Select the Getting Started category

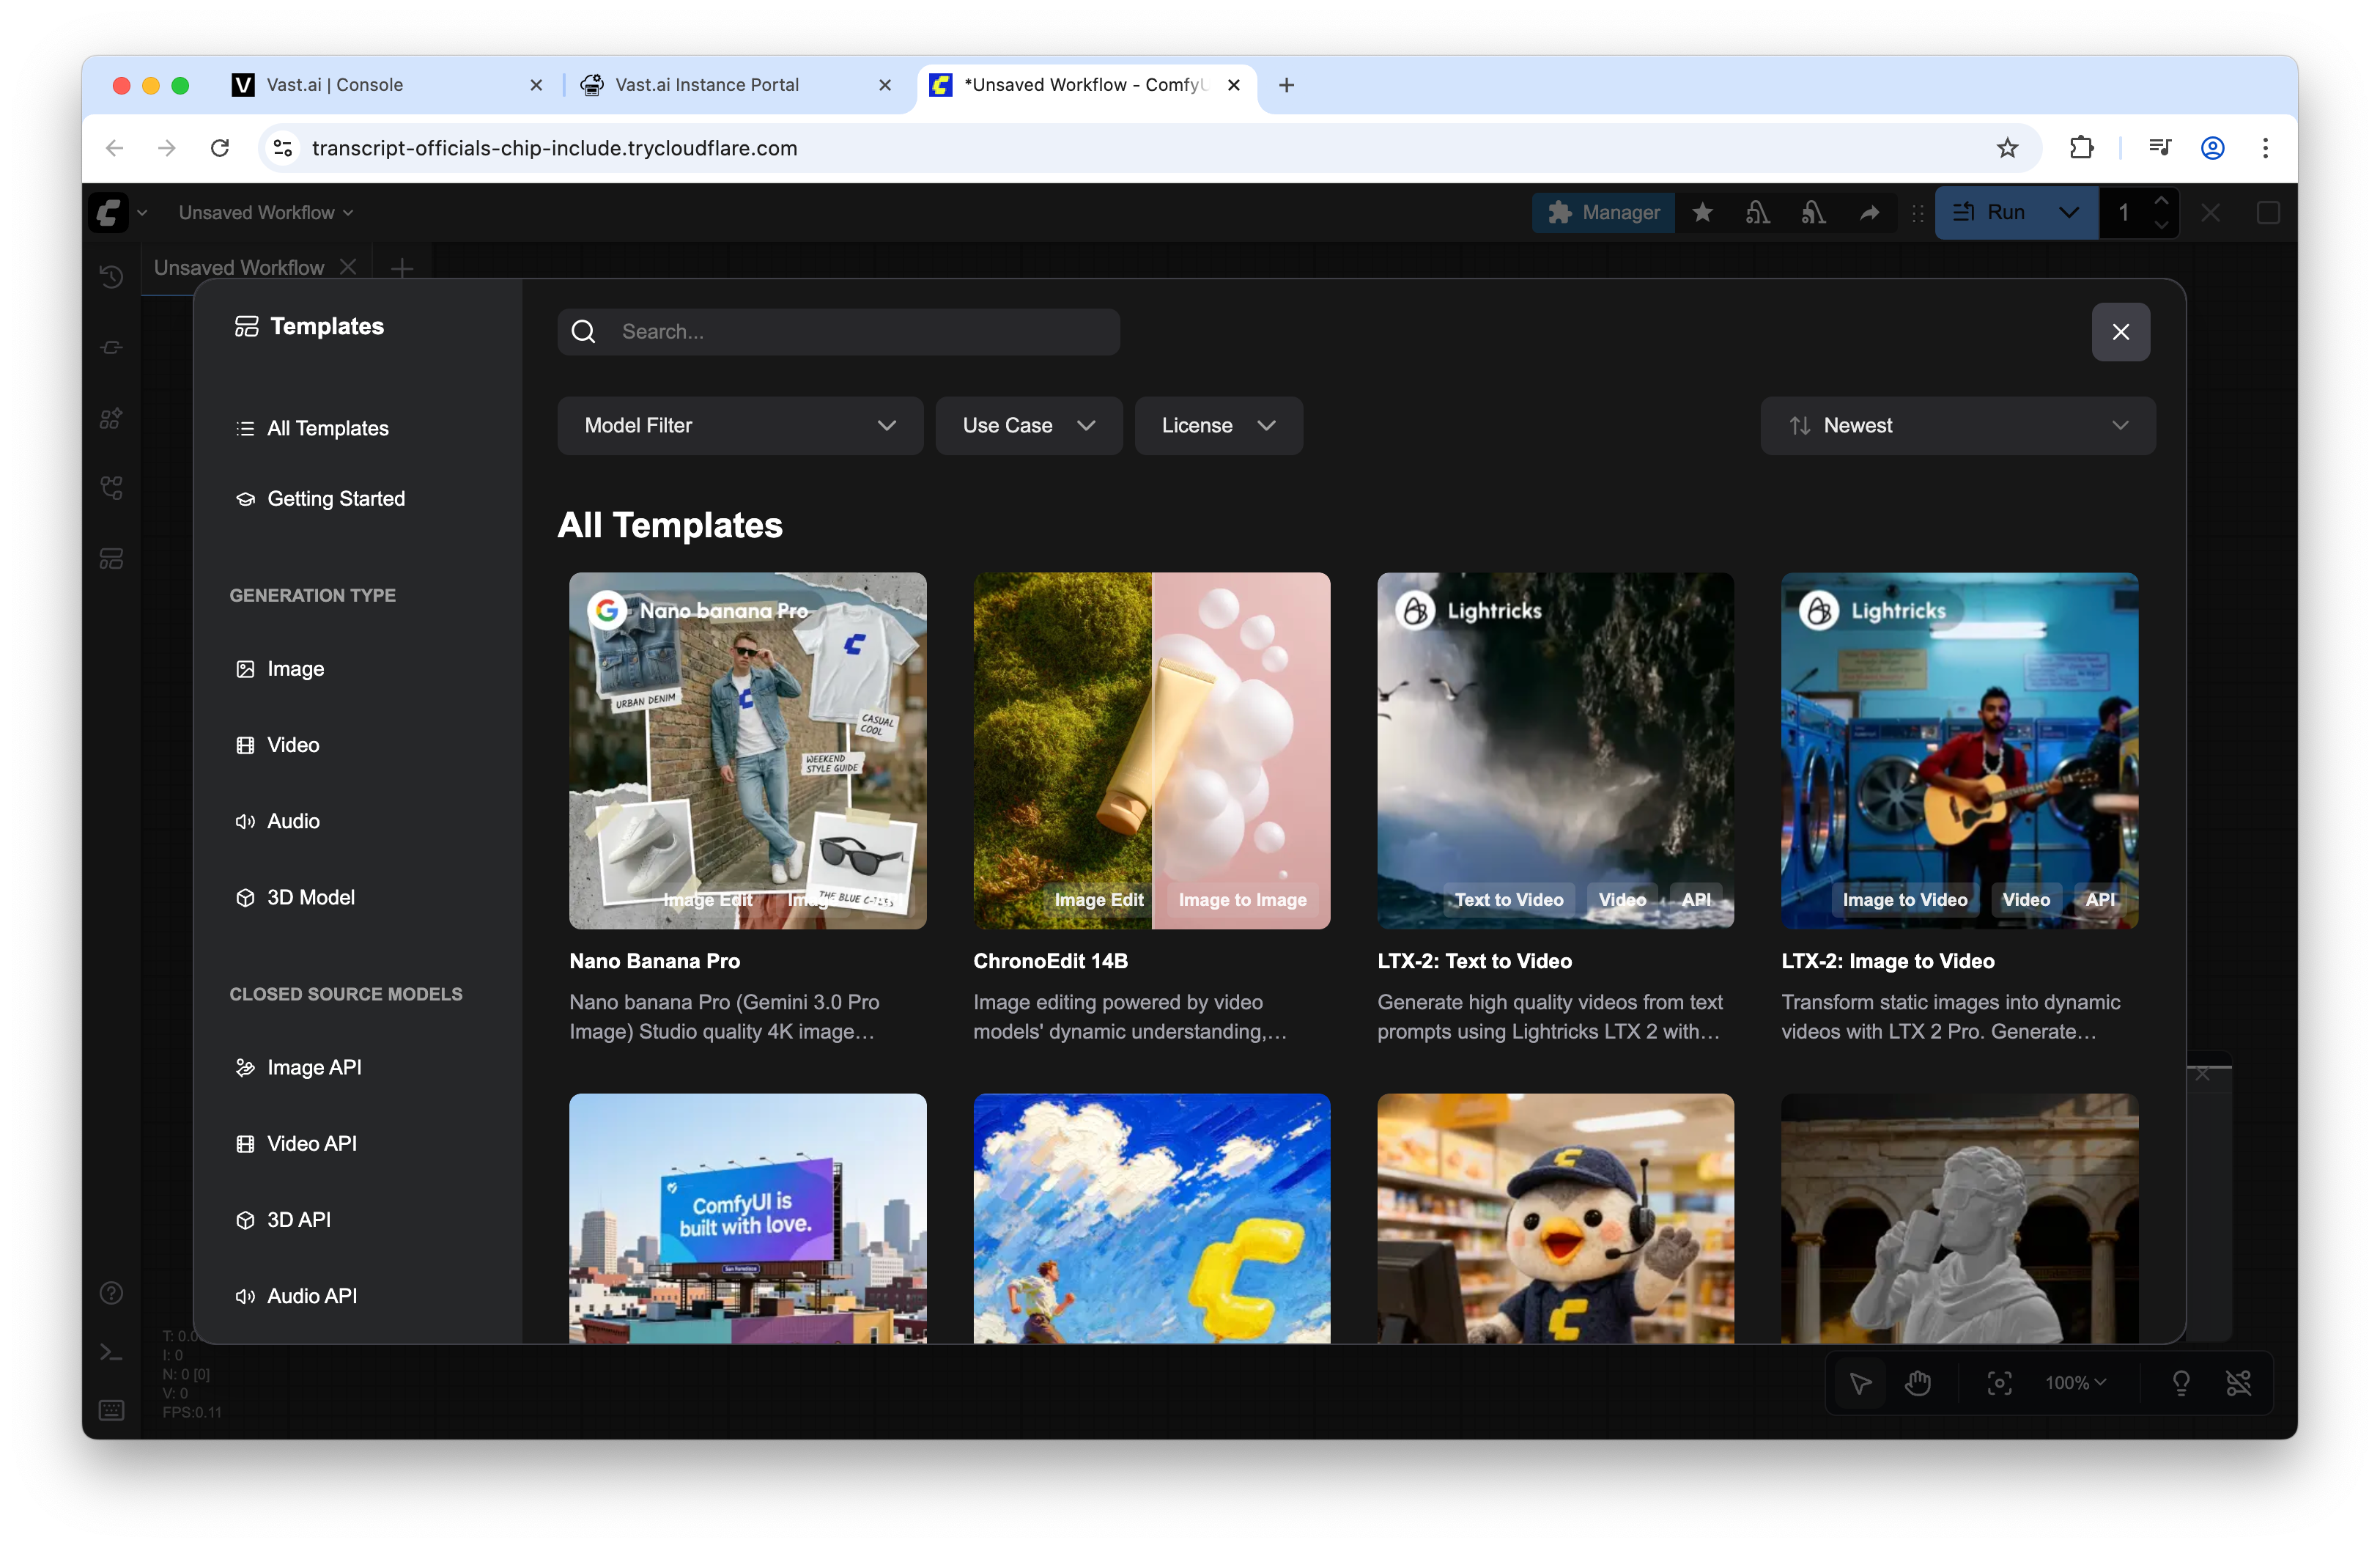(335, 499)
